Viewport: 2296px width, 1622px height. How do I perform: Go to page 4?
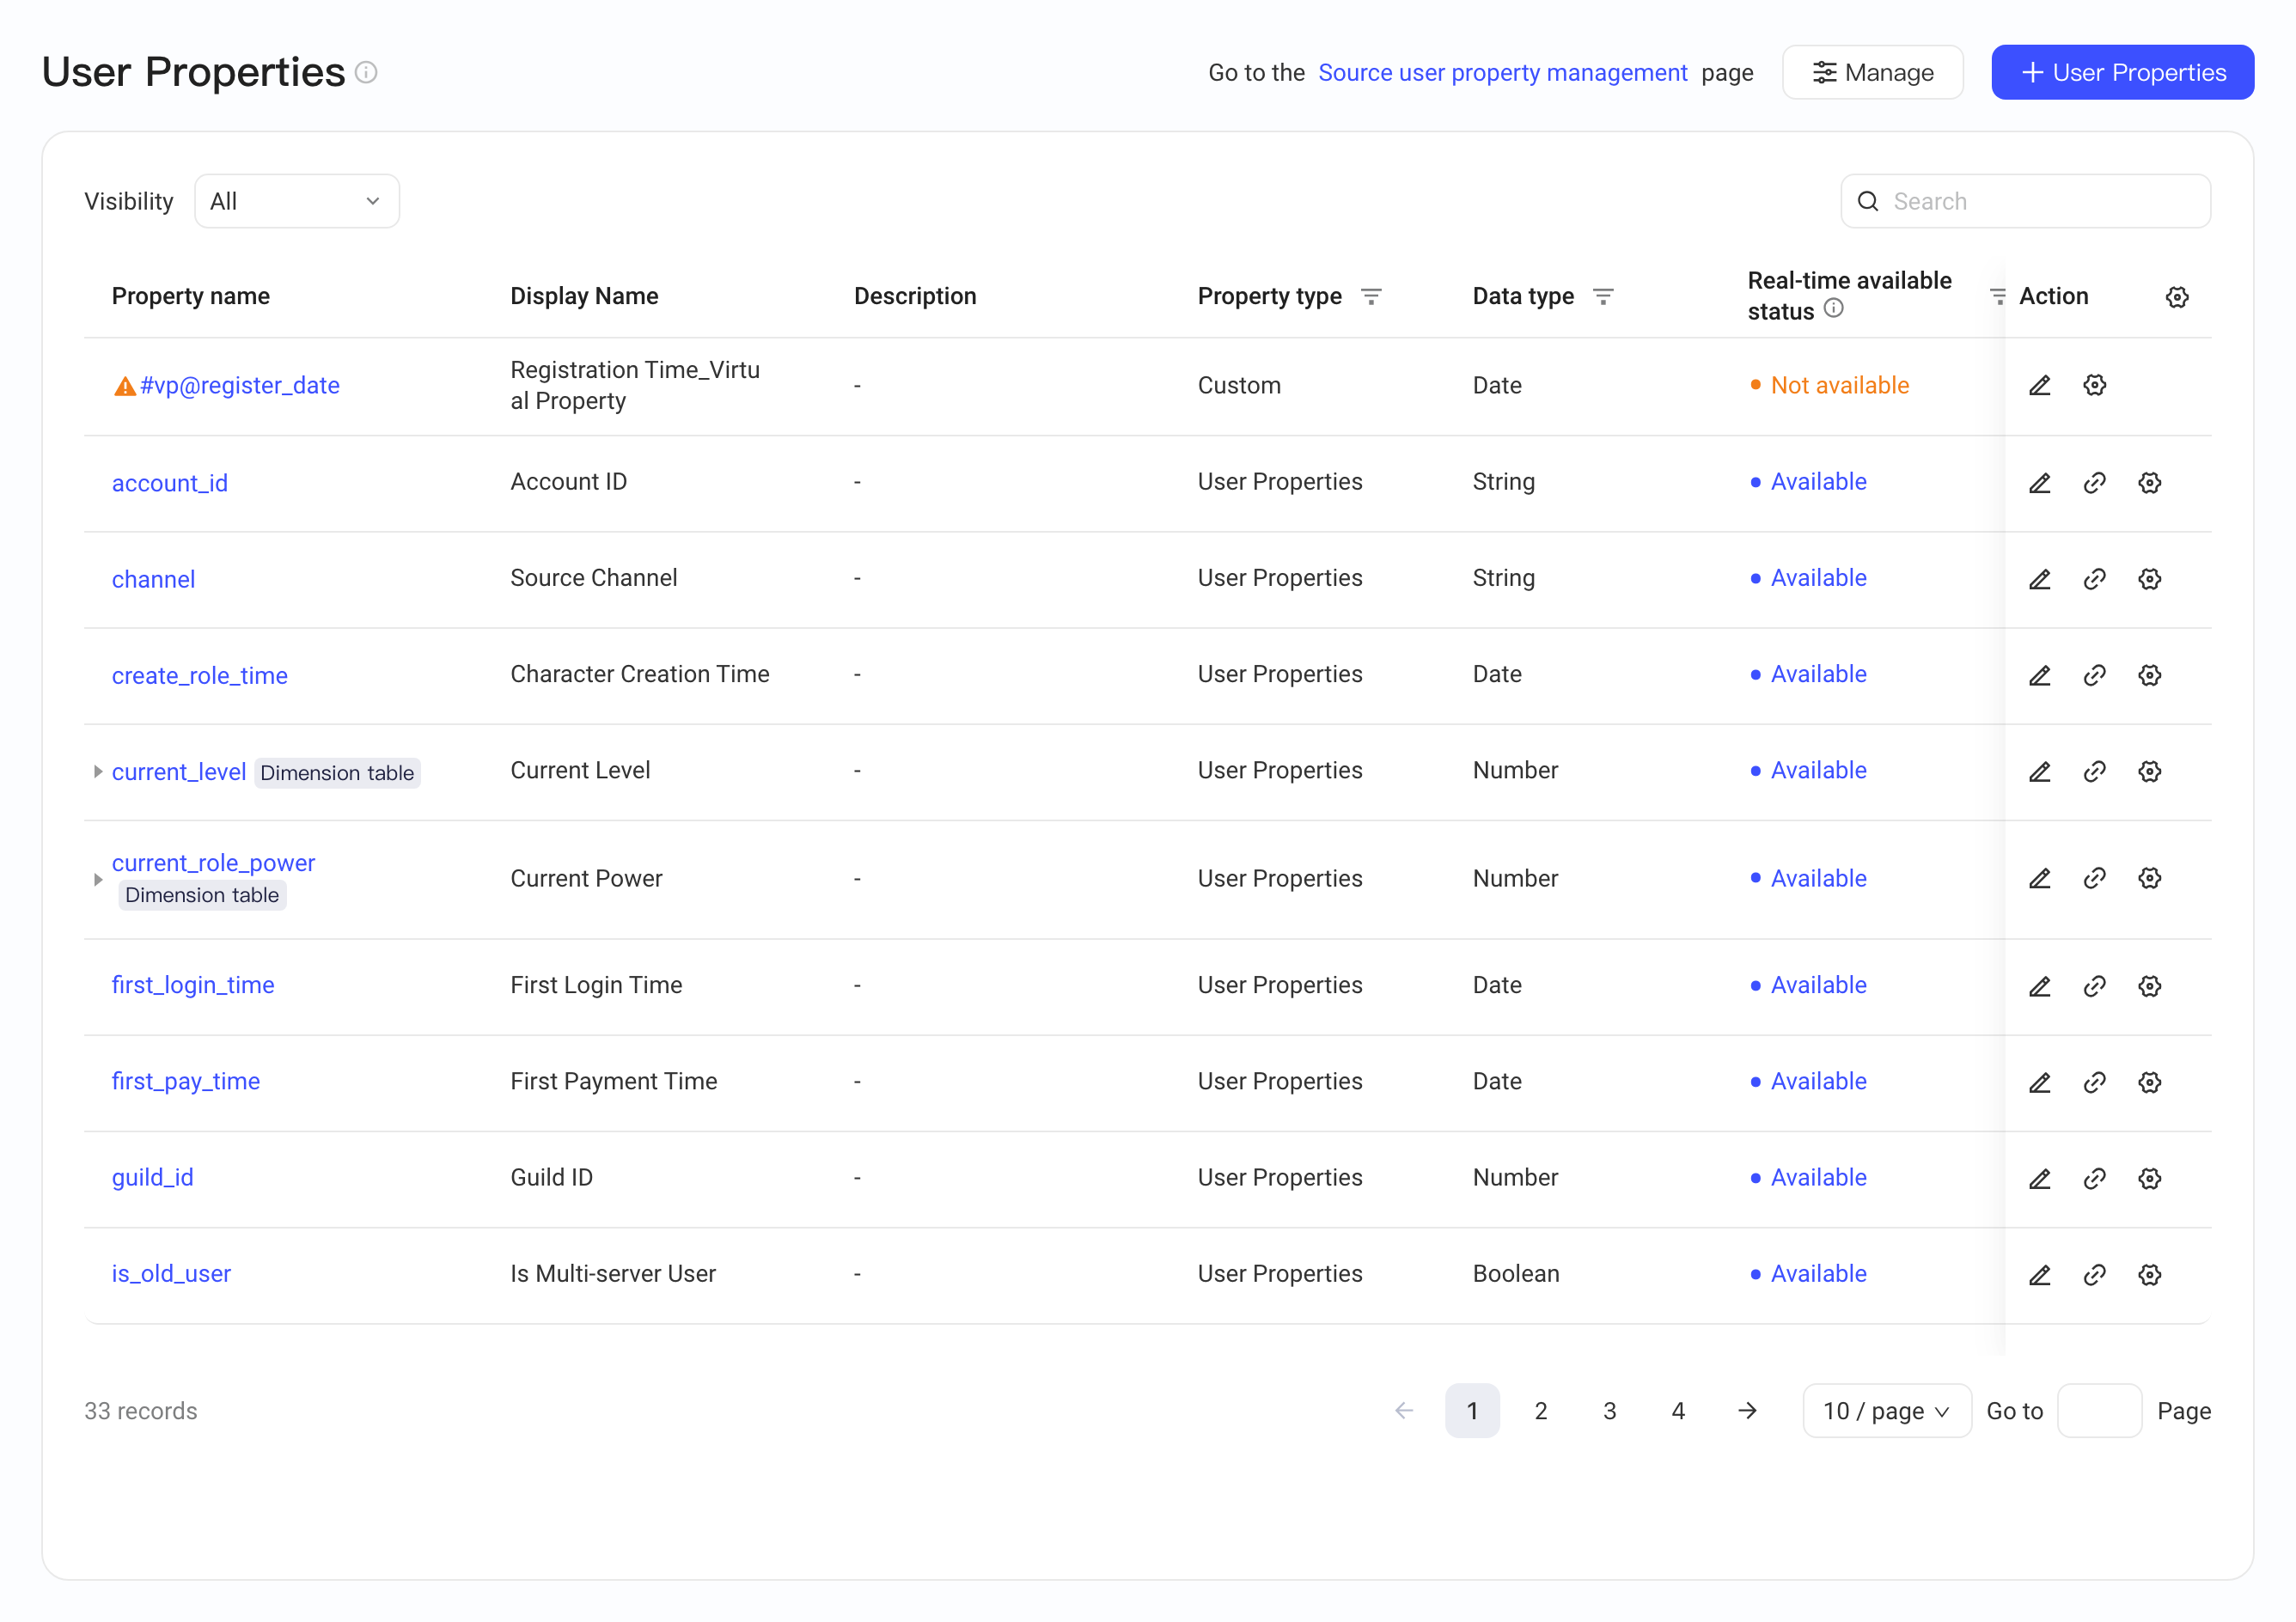(1678, 1410)
